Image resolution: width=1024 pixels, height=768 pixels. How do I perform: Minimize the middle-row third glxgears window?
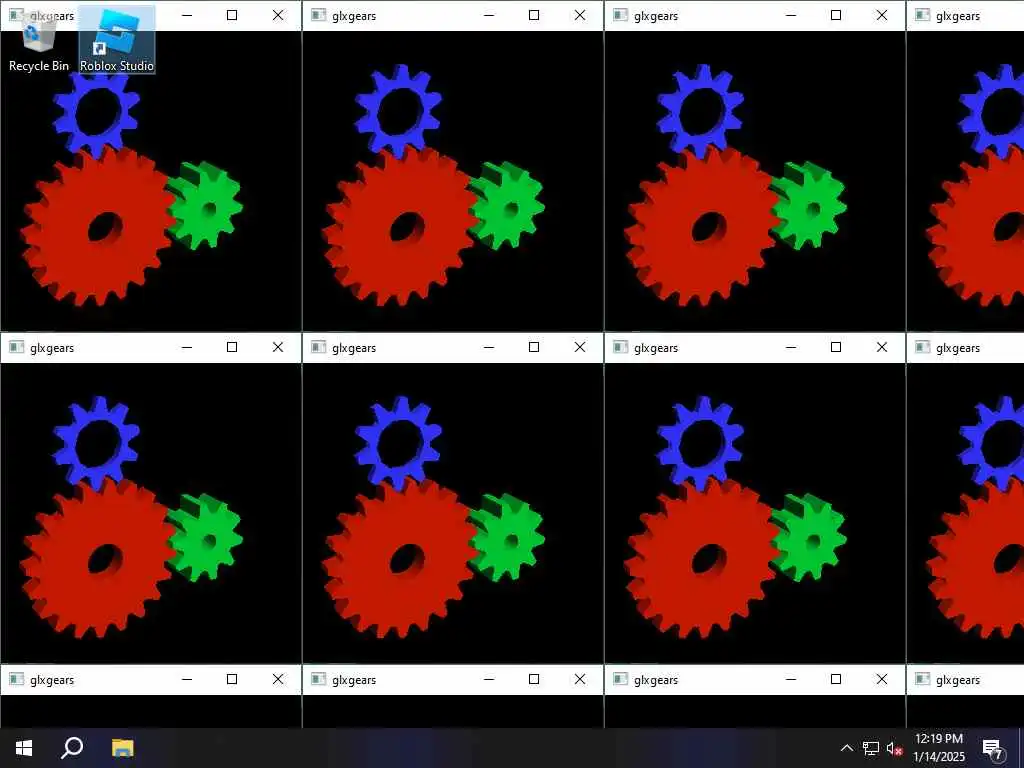tap(791, 347)
